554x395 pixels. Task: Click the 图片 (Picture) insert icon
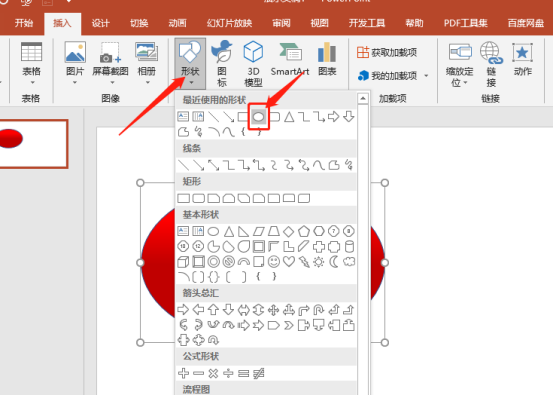75,52
